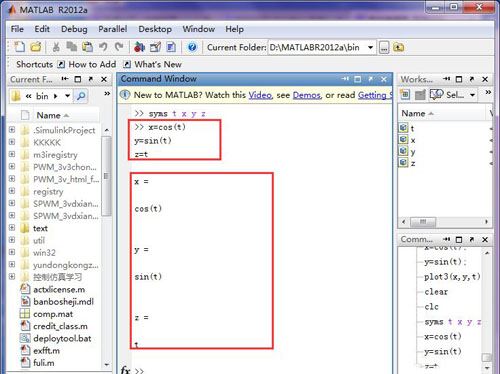This screenshot has height=374, width=500.
Task: Select variable y in Workspace
Action: coord(413,152)
